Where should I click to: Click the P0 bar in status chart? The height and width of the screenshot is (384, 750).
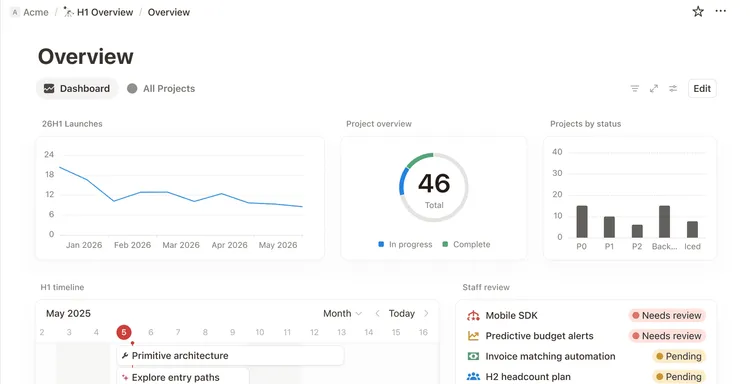(582, 221)
